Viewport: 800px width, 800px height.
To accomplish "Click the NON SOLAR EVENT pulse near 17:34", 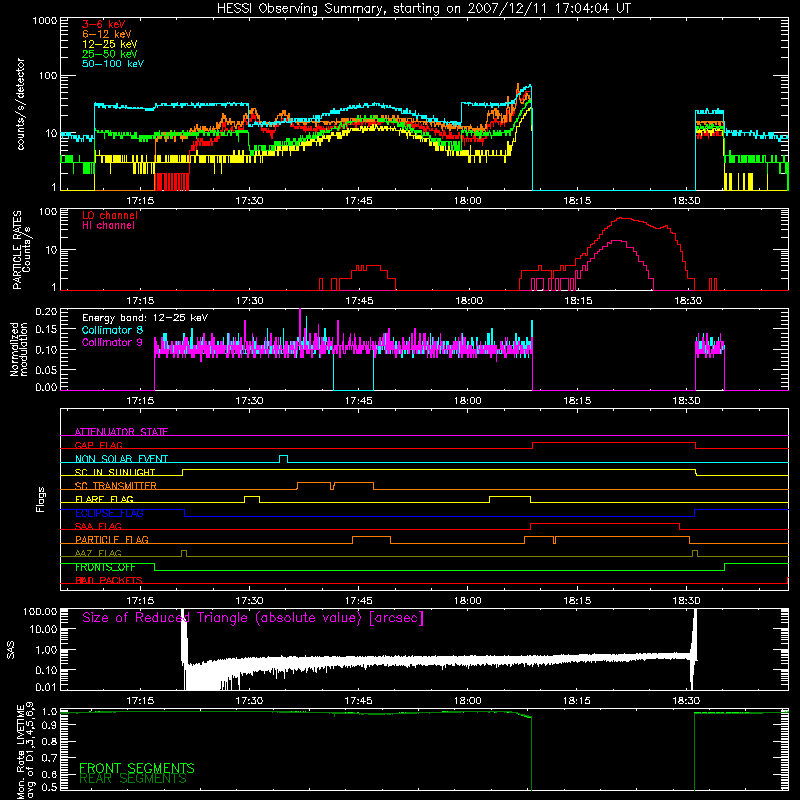I will click(284, 458).
